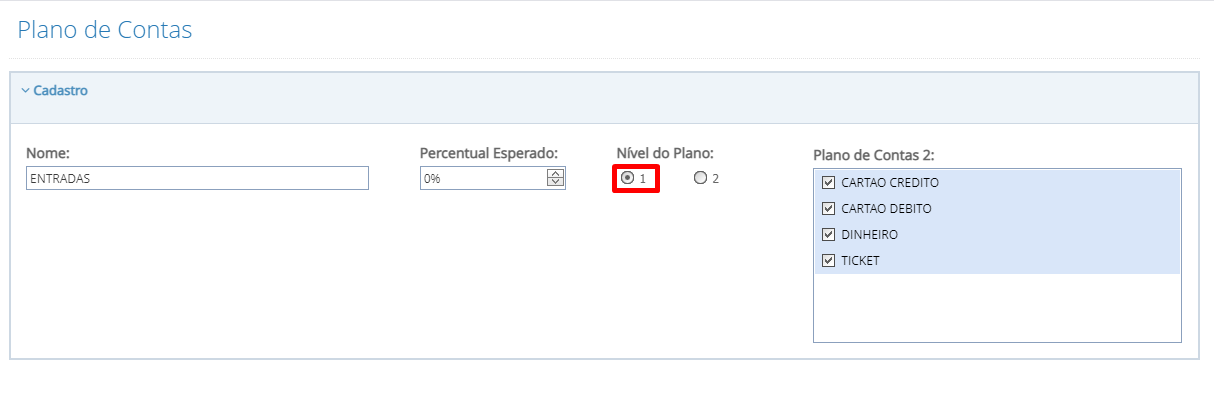1214x401 pixels.
Task: Select Nível do Plano option 1
Action: (x=627, y=178)
